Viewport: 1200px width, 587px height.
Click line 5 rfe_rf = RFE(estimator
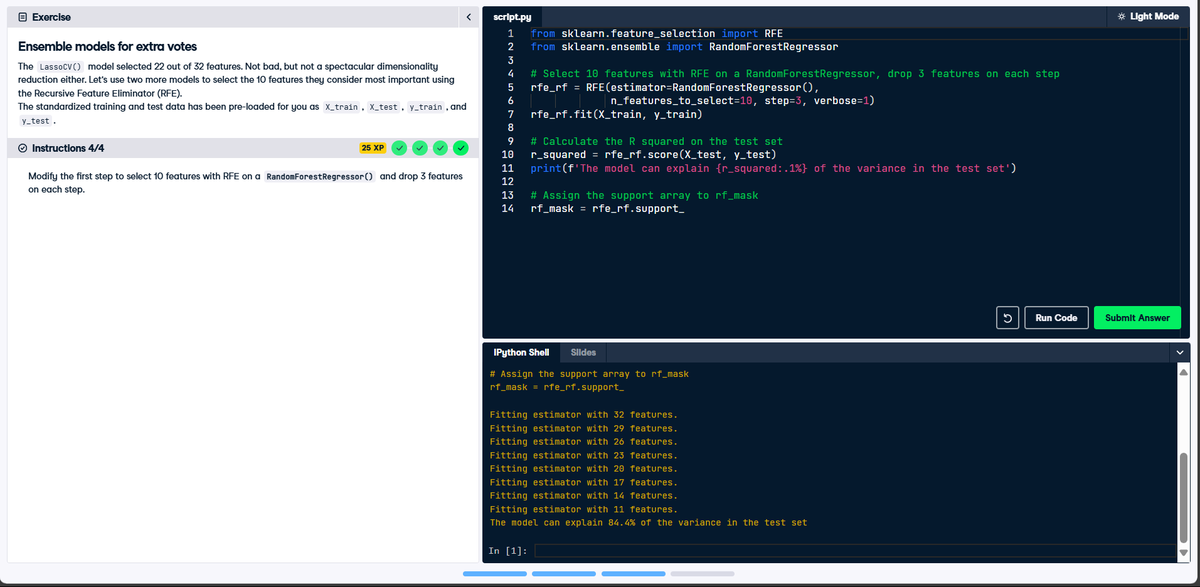(x=675, y=88)
